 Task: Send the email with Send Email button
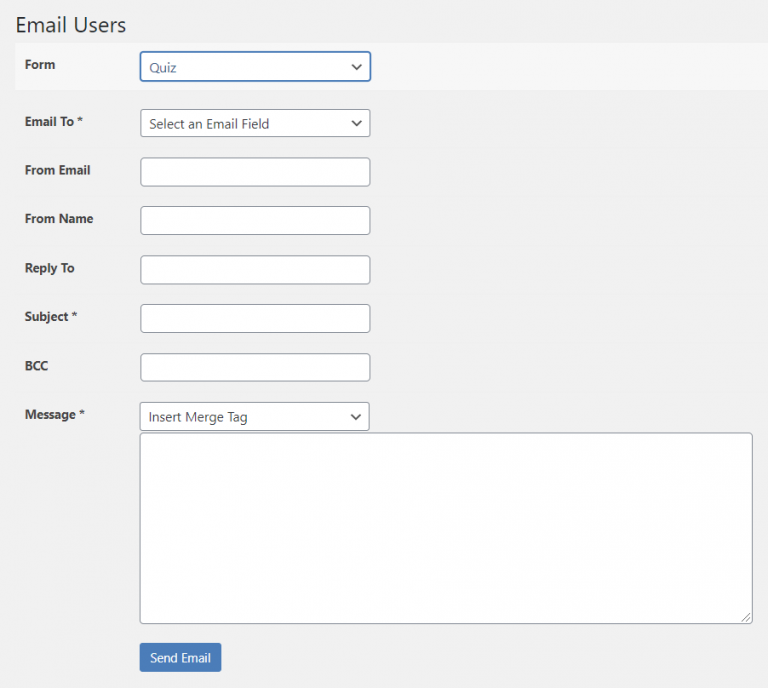pyautogui.click(x=180, y=658)
